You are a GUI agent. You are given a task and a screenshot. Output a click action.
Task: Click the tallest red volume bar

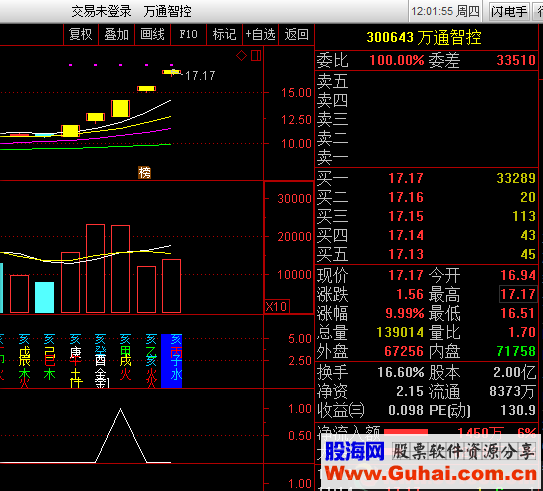tap(96, 268)
